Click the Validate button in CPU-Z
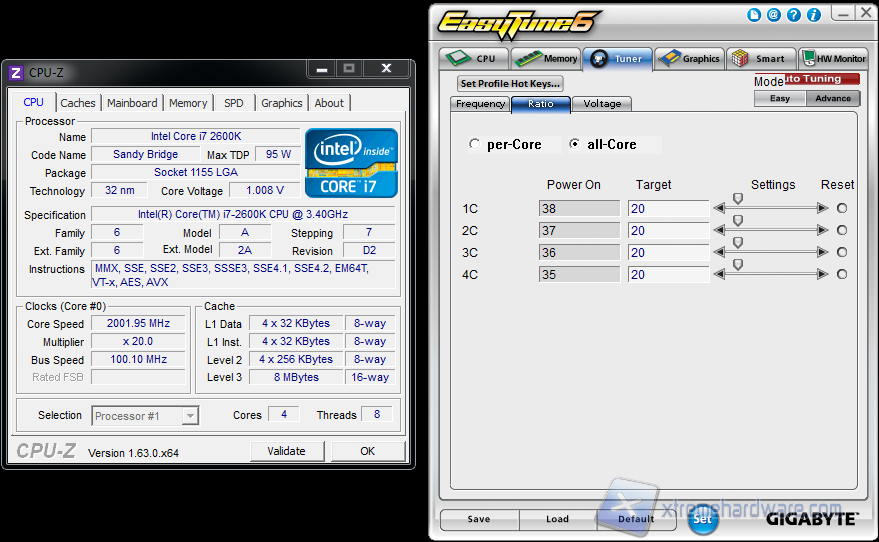The width and height of the screenshot is (879, 542). (286, 451)
